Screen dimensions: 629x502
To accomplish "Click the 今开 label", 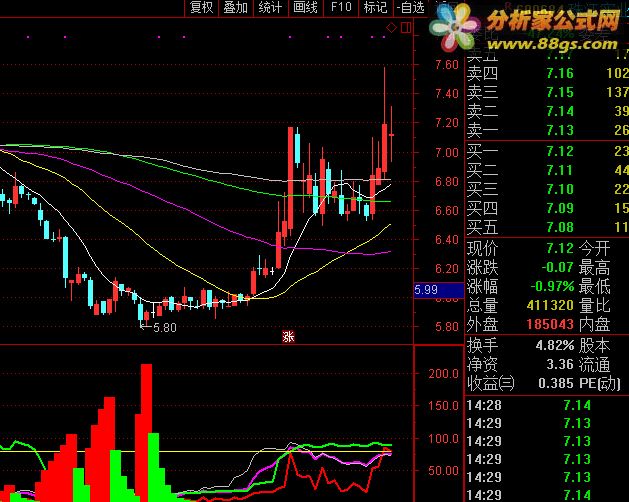I will 595,249.
